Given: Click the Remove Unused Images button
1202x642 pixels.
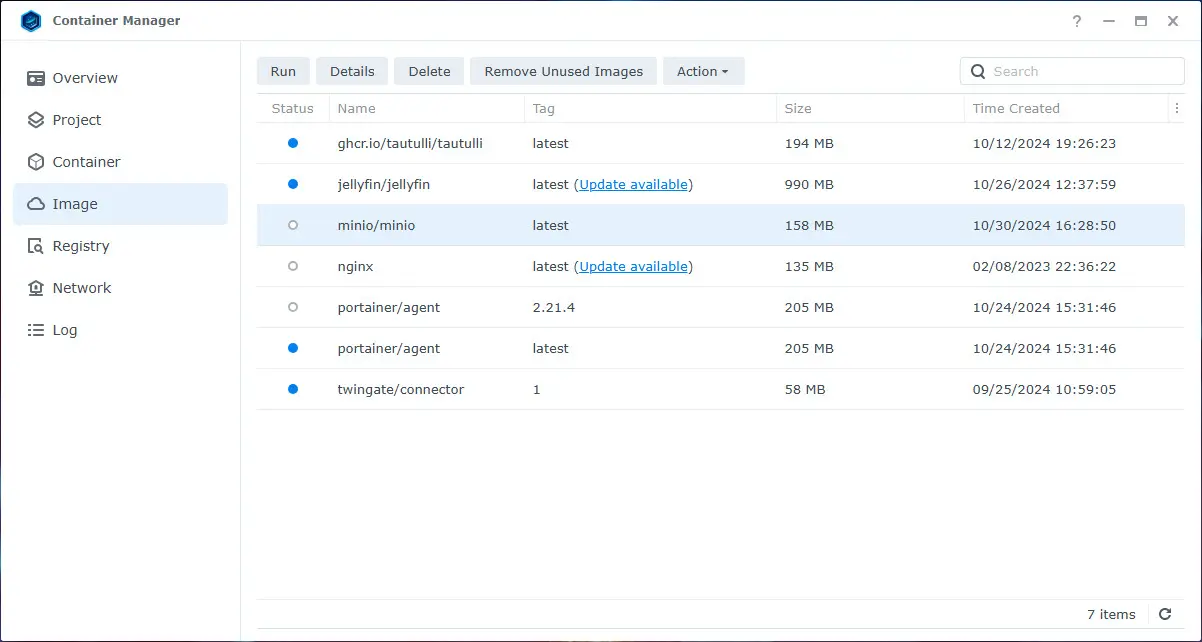Looking at the screenshot, I should pos(563,71).
